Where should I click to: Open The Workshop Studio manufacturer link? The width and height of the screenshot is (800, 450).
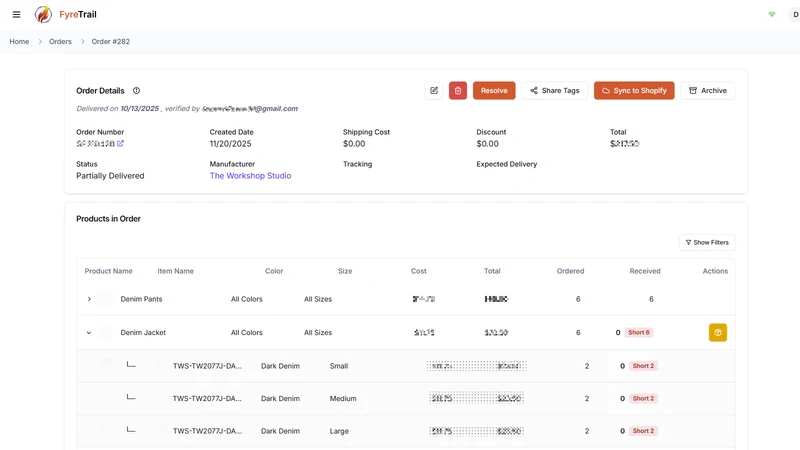point(250,176)
